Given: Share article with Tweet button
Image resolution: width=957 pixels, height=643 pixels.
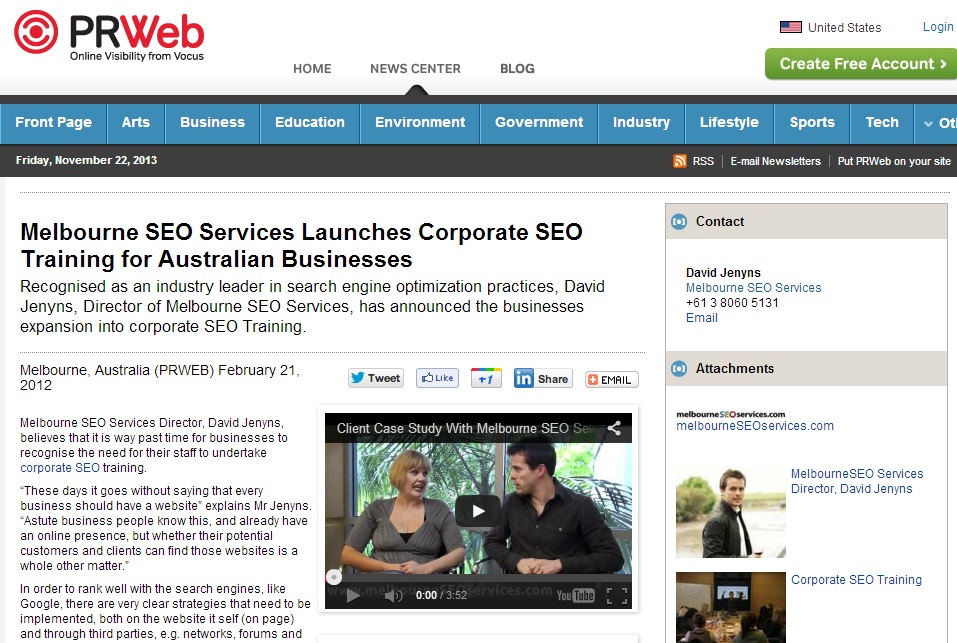Looking at the screenshot, I should [x=376, y=378].
